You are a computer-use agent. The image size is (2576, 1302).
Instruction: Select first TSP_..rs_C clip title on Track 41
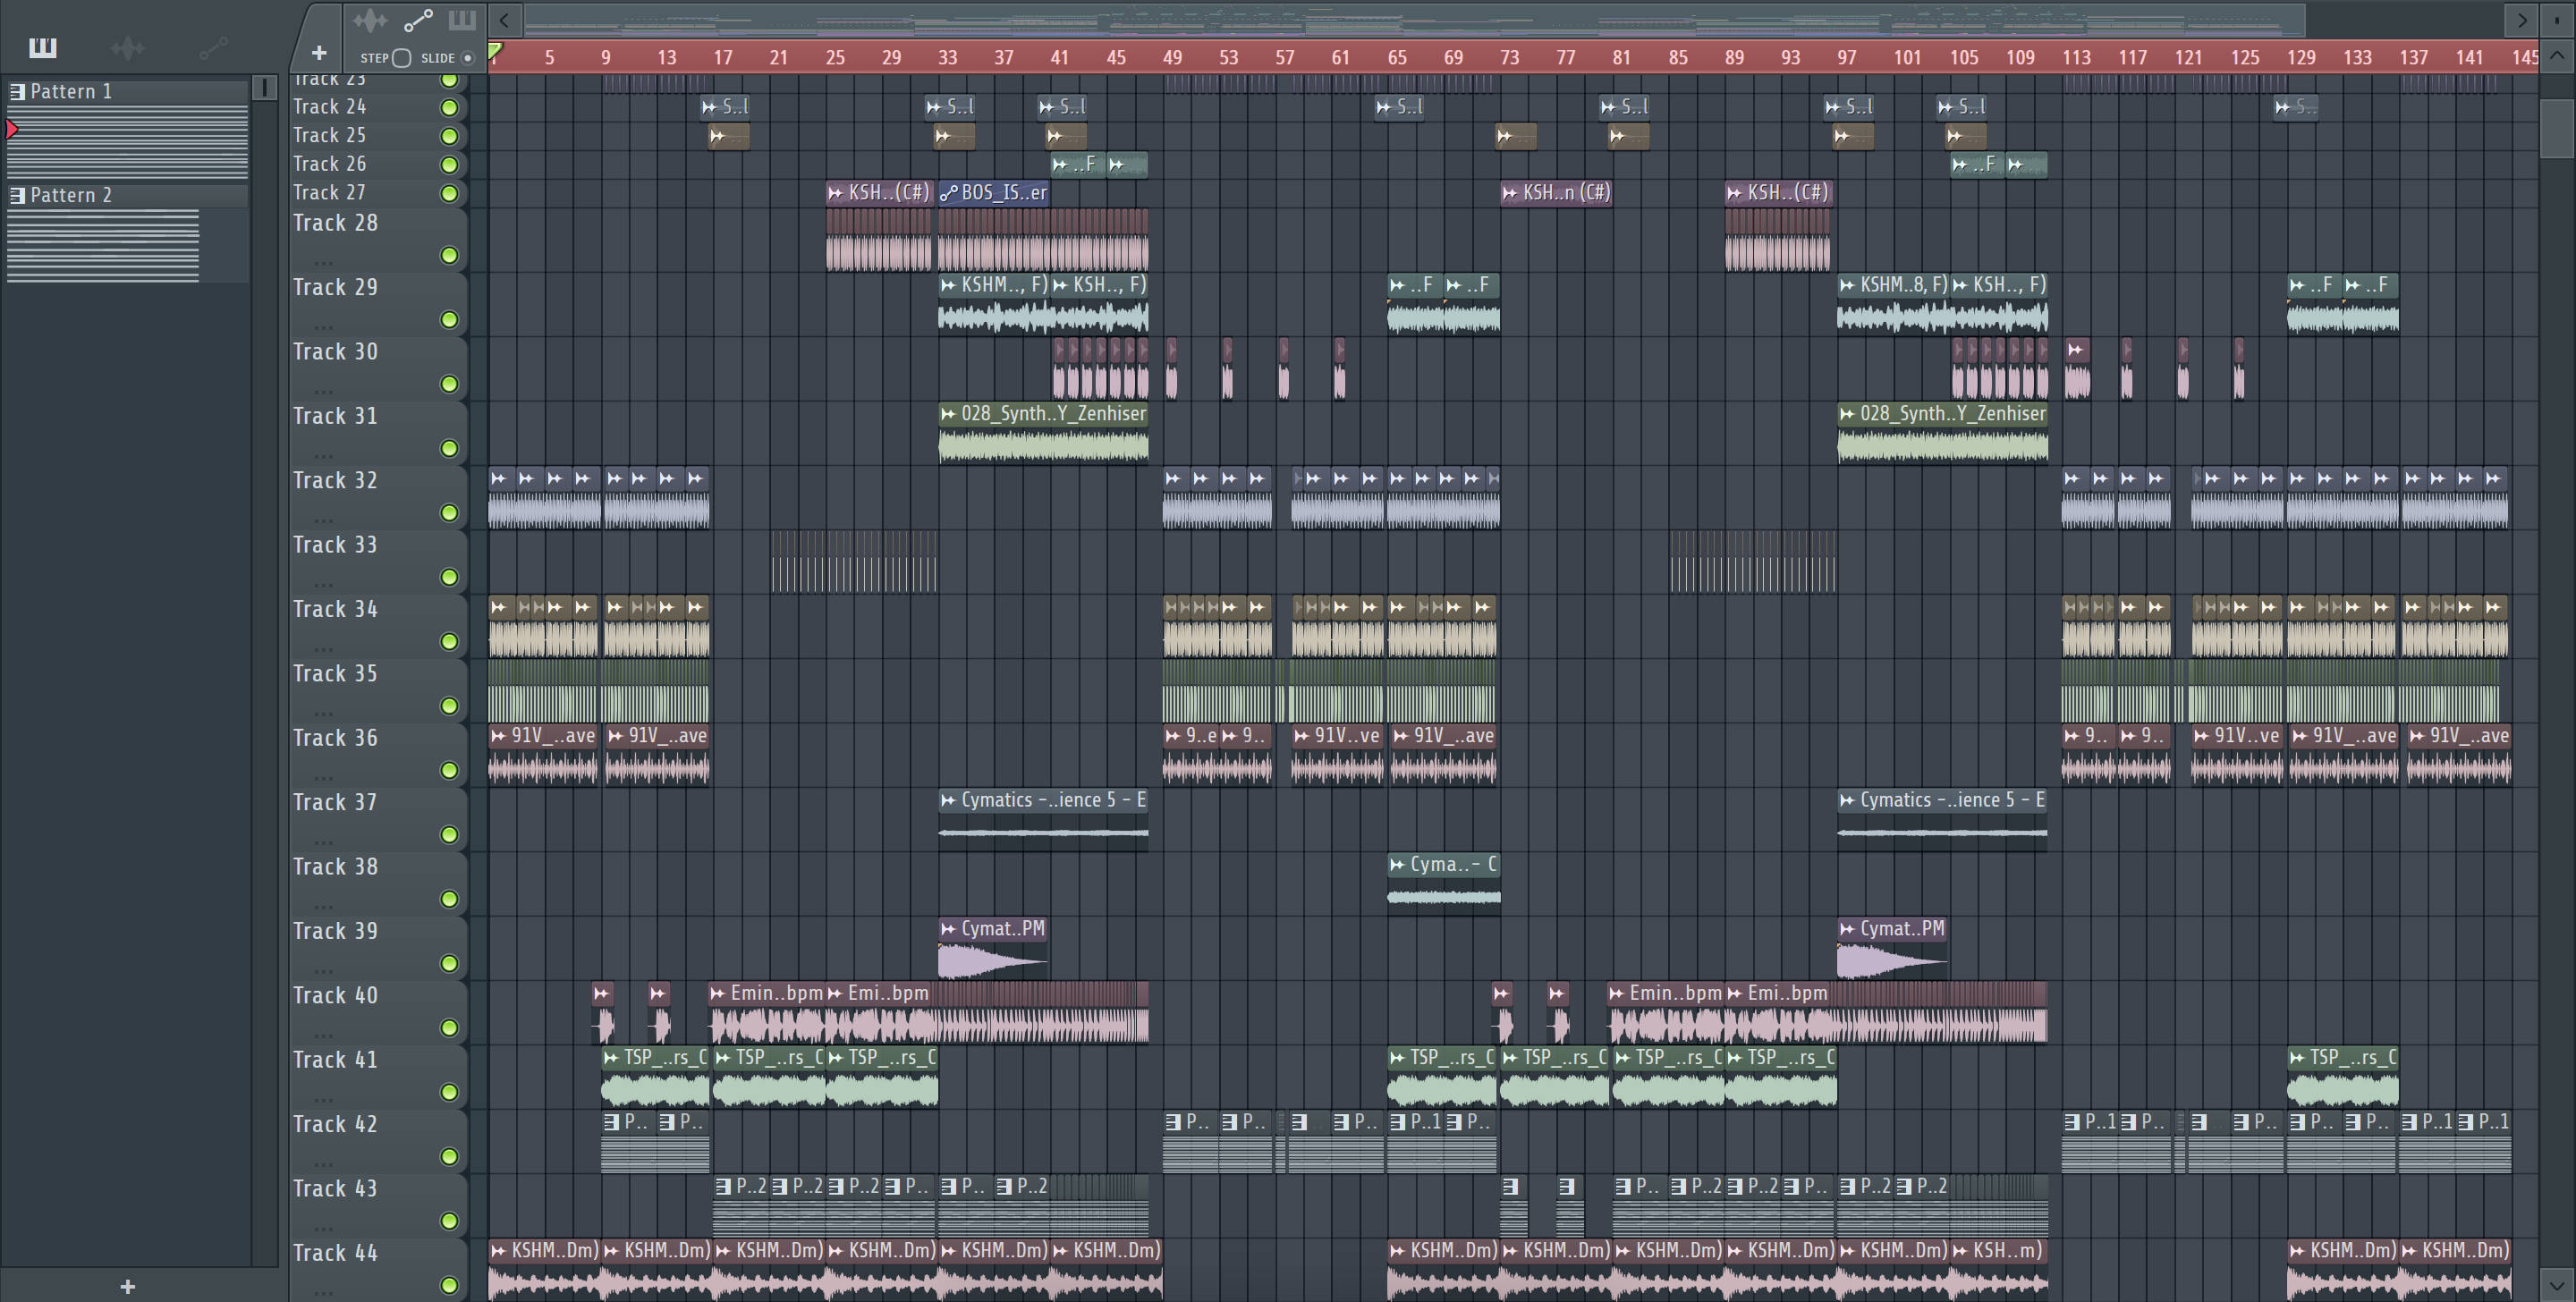click(x=665, y=1058)
